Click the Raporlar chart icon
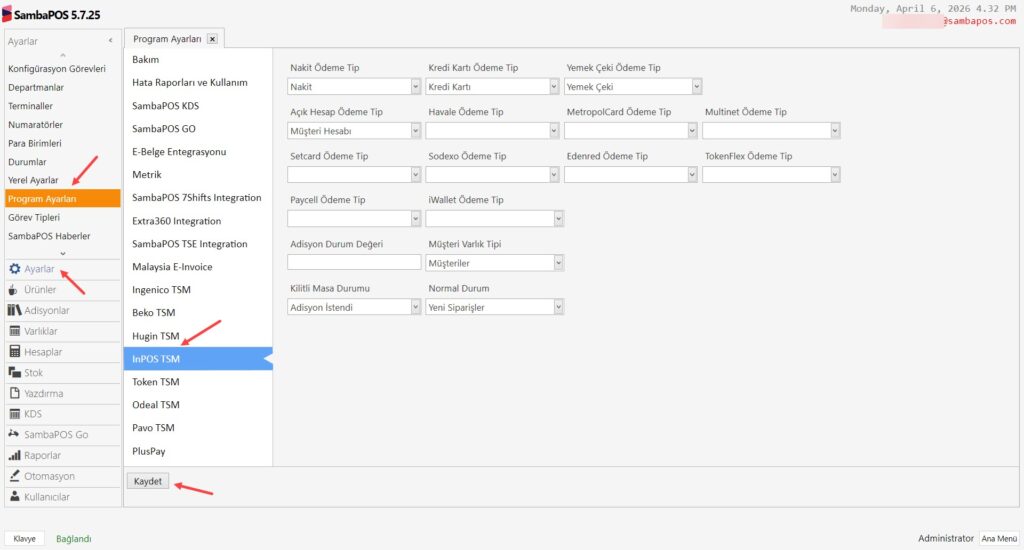 click(x=15, y=455)
